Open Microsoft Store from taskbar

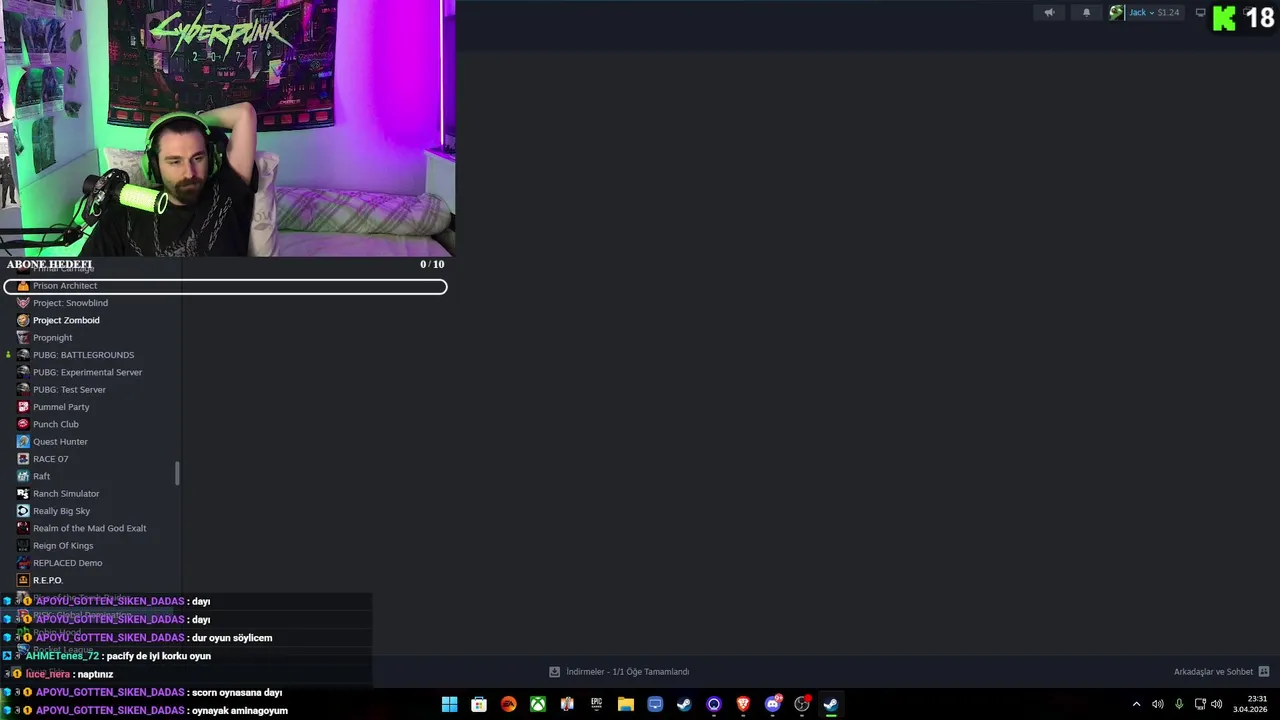click(479, 704)
